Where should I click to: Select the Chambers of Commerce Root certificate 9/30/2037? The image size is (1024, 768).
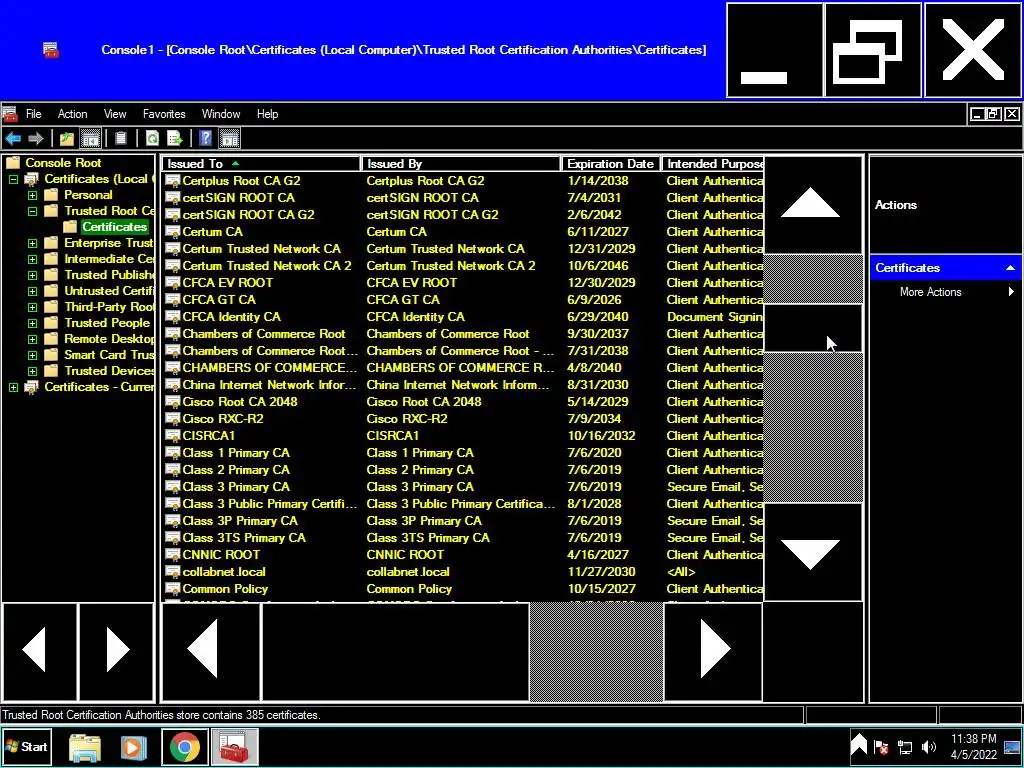462,334
